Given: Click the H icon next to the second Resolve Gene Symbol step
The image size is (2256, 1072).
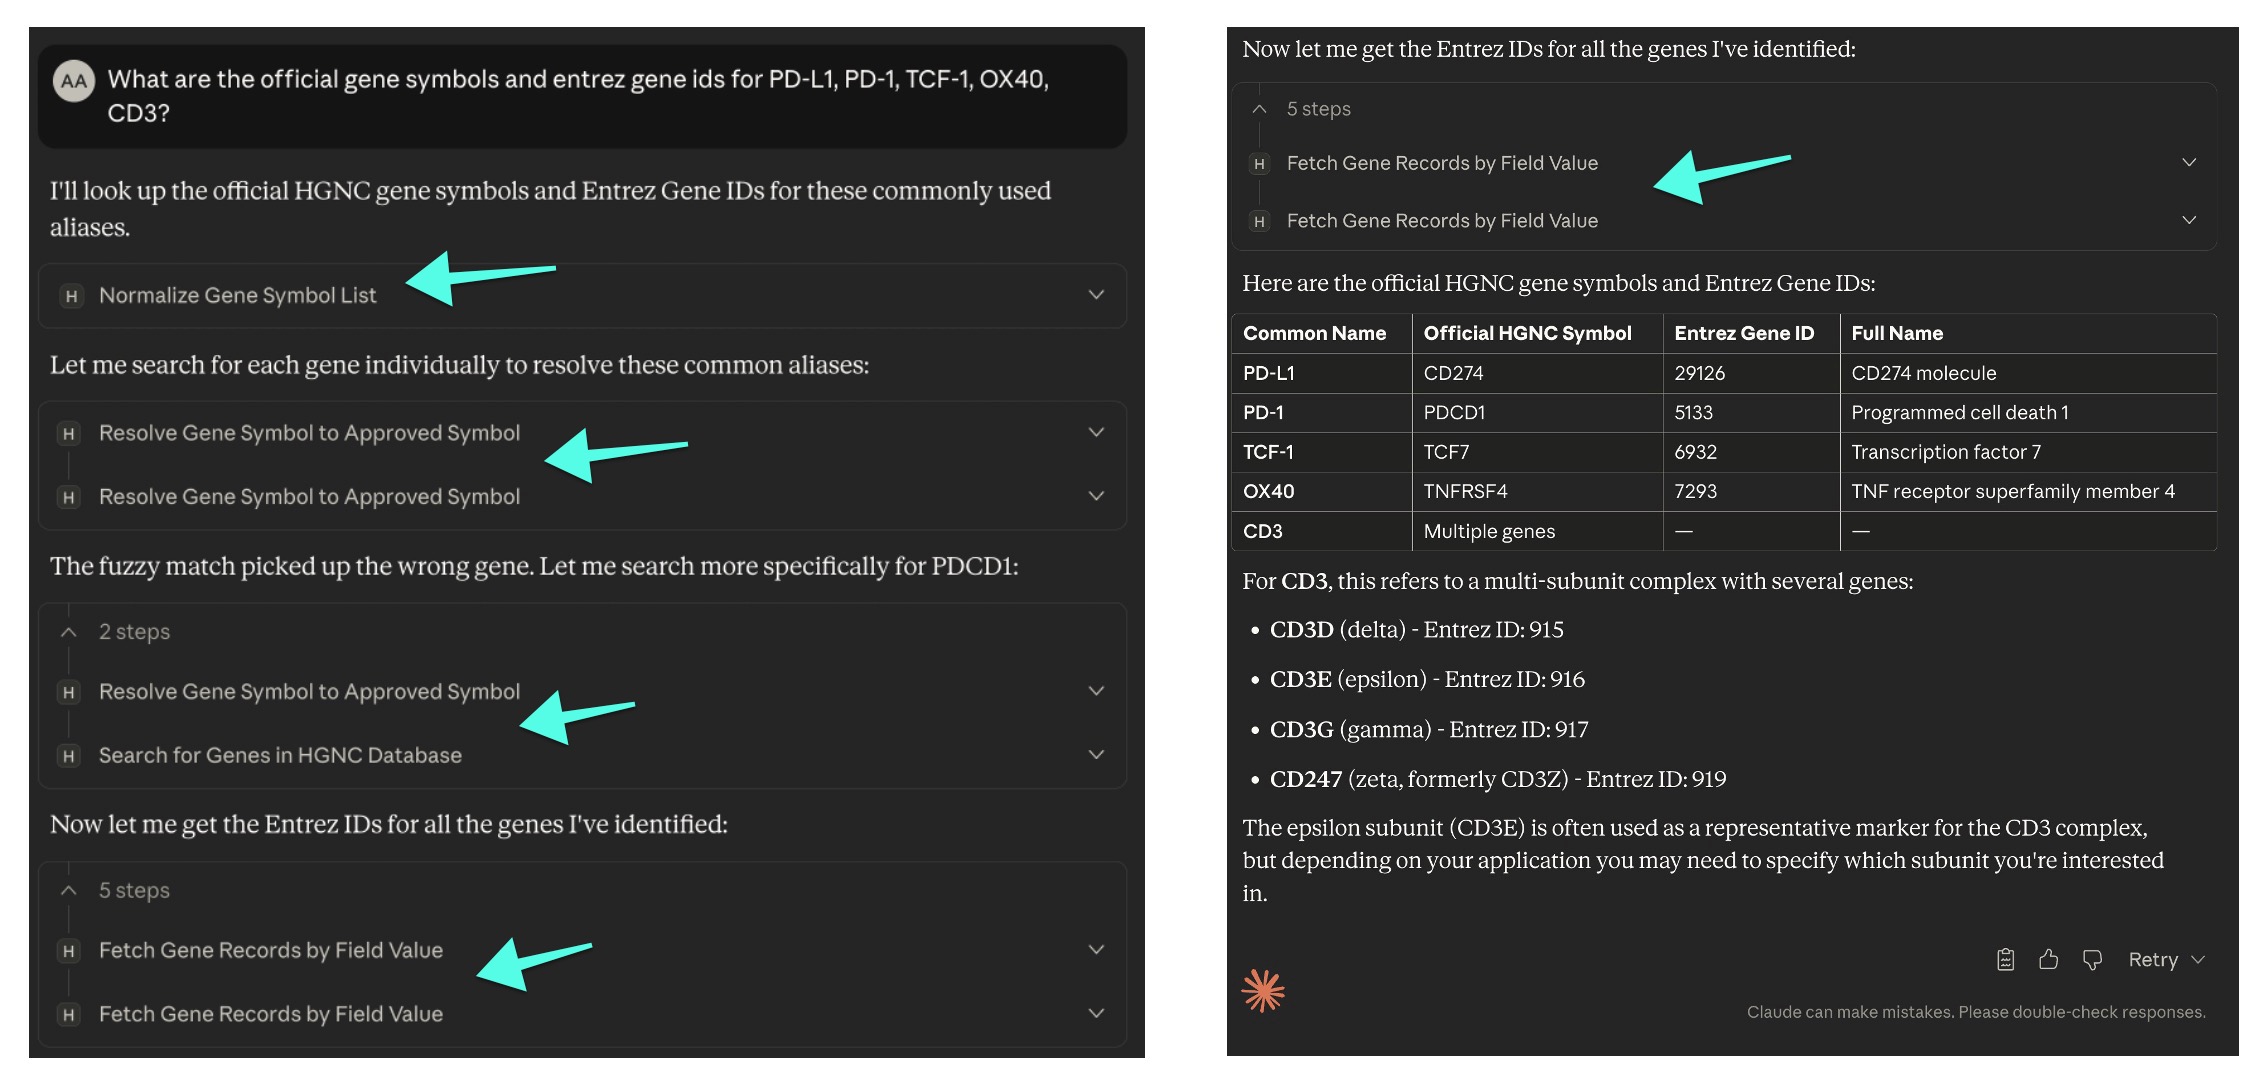Looking at the screenshot, I should (x=68, y=496).
